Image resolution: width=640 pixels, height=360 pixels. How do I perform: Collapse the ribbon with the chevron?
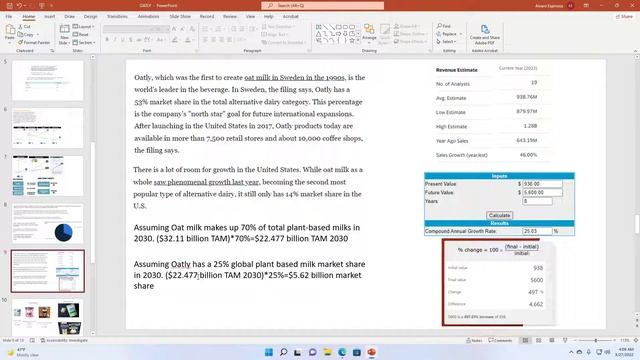pyautogui.click(x=635, y=51)
